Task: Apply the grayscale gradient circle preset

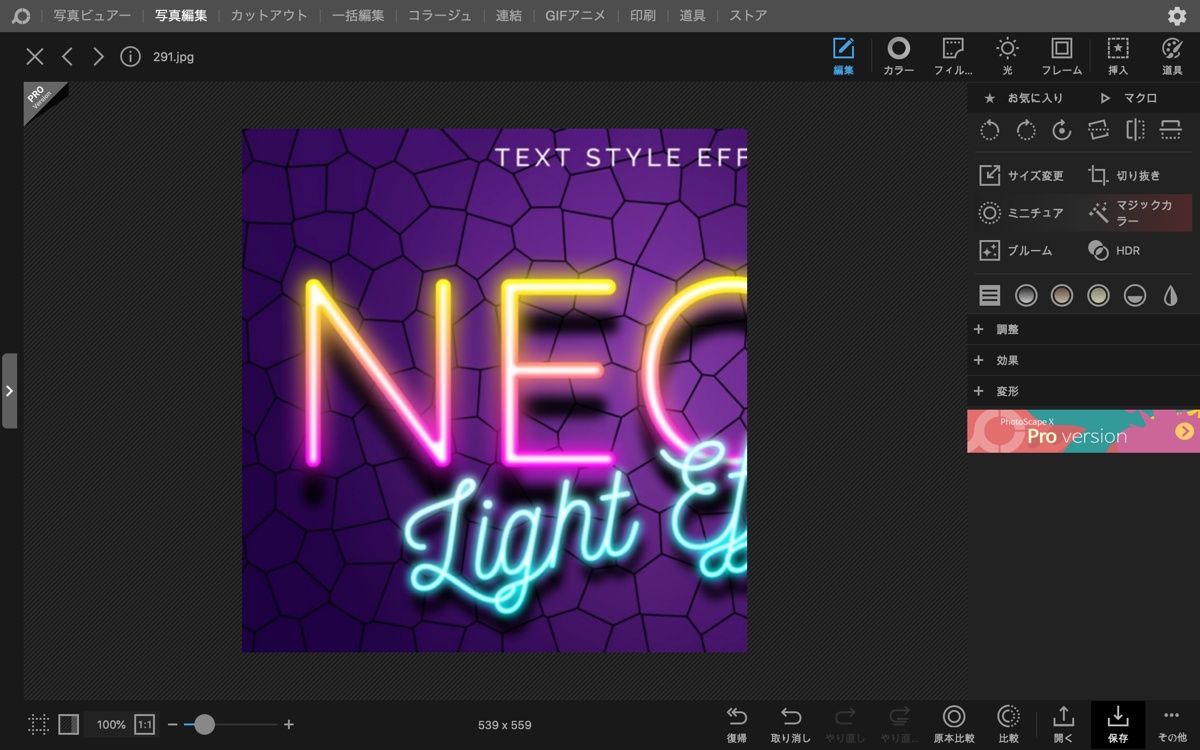Action: pyautogui.click(x=1026, y=295)
